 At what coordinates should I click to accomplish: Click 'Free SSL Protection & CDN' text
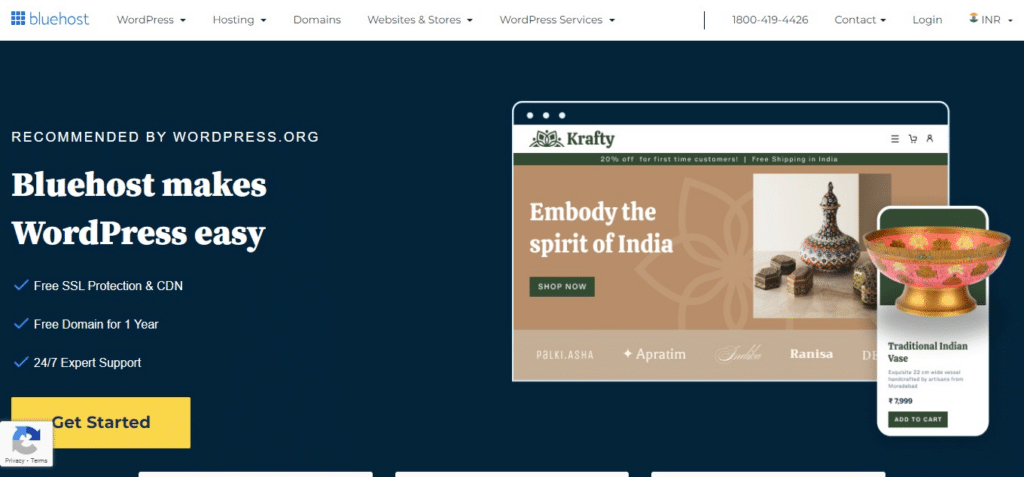(x=108, y=286)
